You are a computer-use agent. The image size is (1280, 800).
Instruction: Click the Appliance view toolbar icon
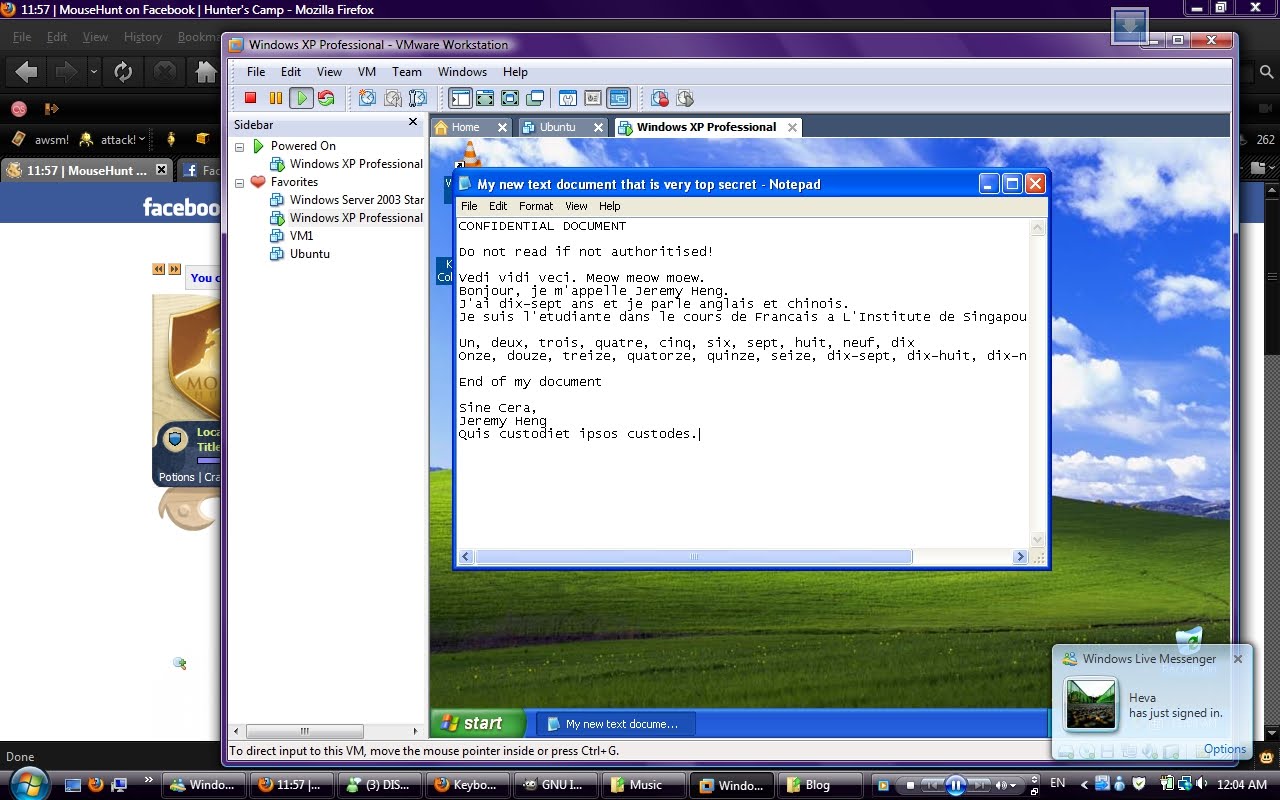click(x=593, y=98)
